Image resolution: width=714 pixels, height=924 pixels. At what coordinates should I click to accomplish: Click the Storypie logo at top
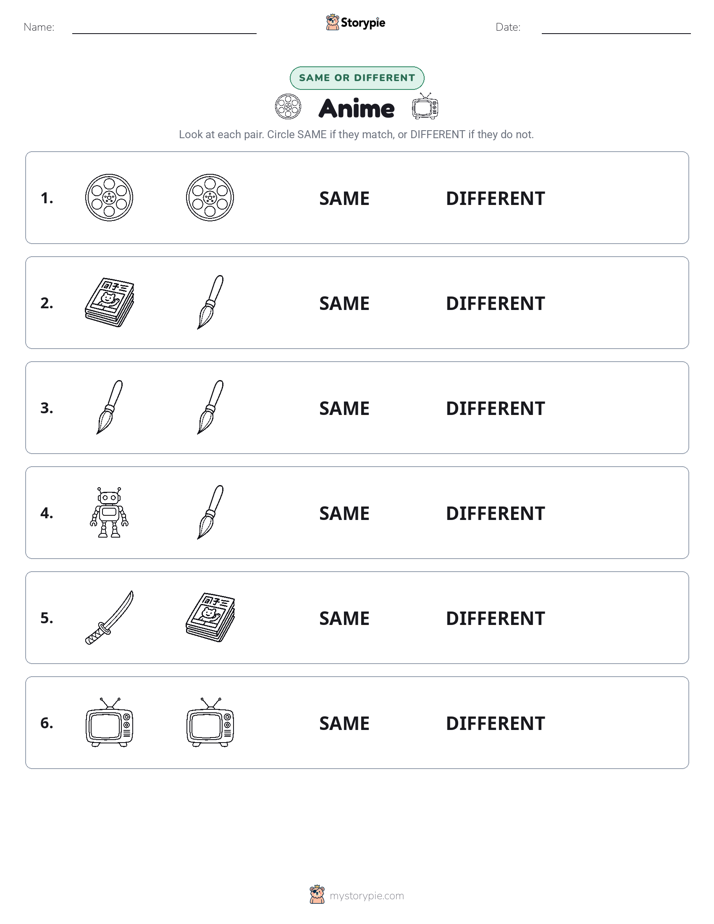pyautogui.click(x=355, y=22)
